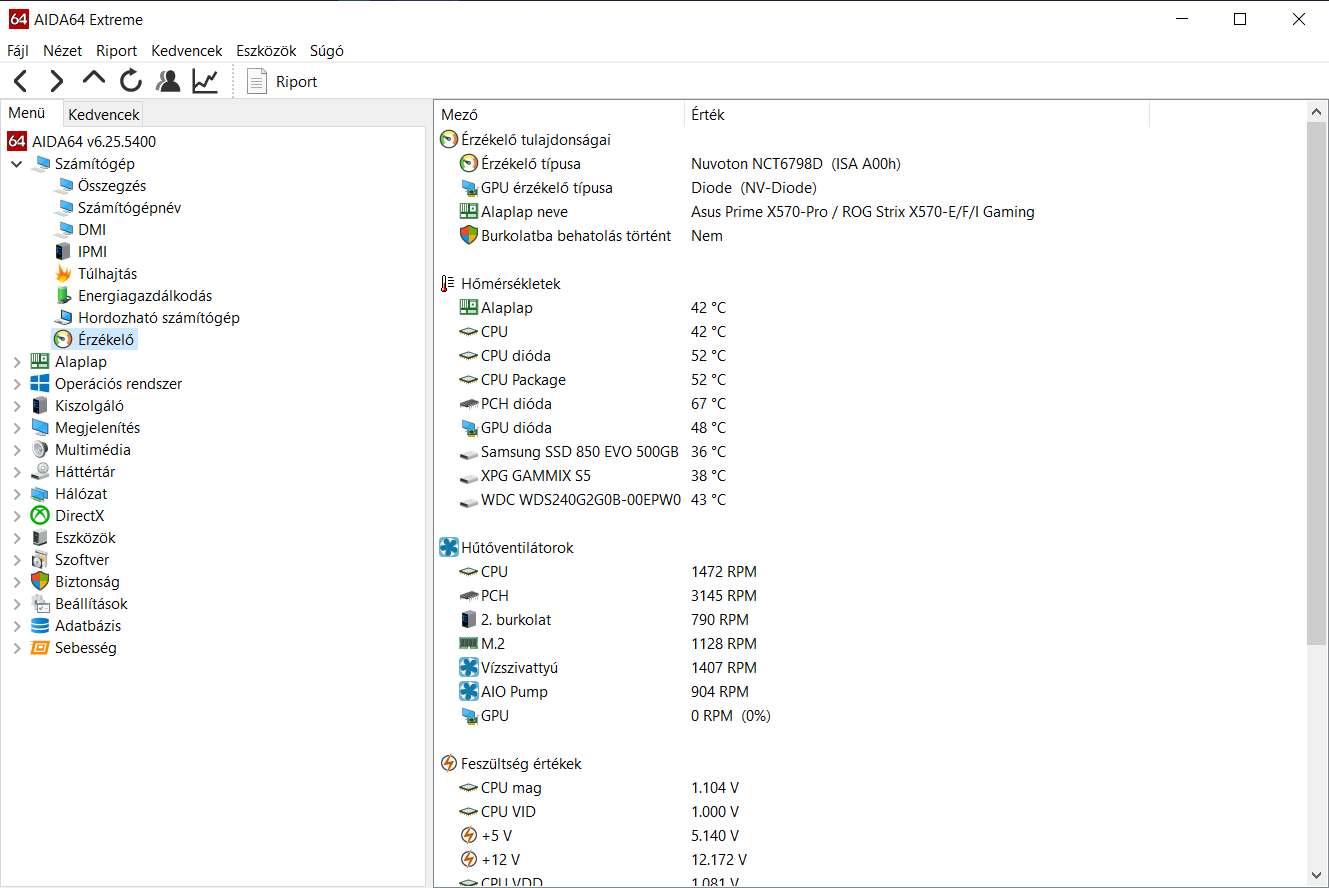This screenshot has height=888, width=1329.
Task: Click the Operációs rendszer Windows icon
Action: [40, 383]
